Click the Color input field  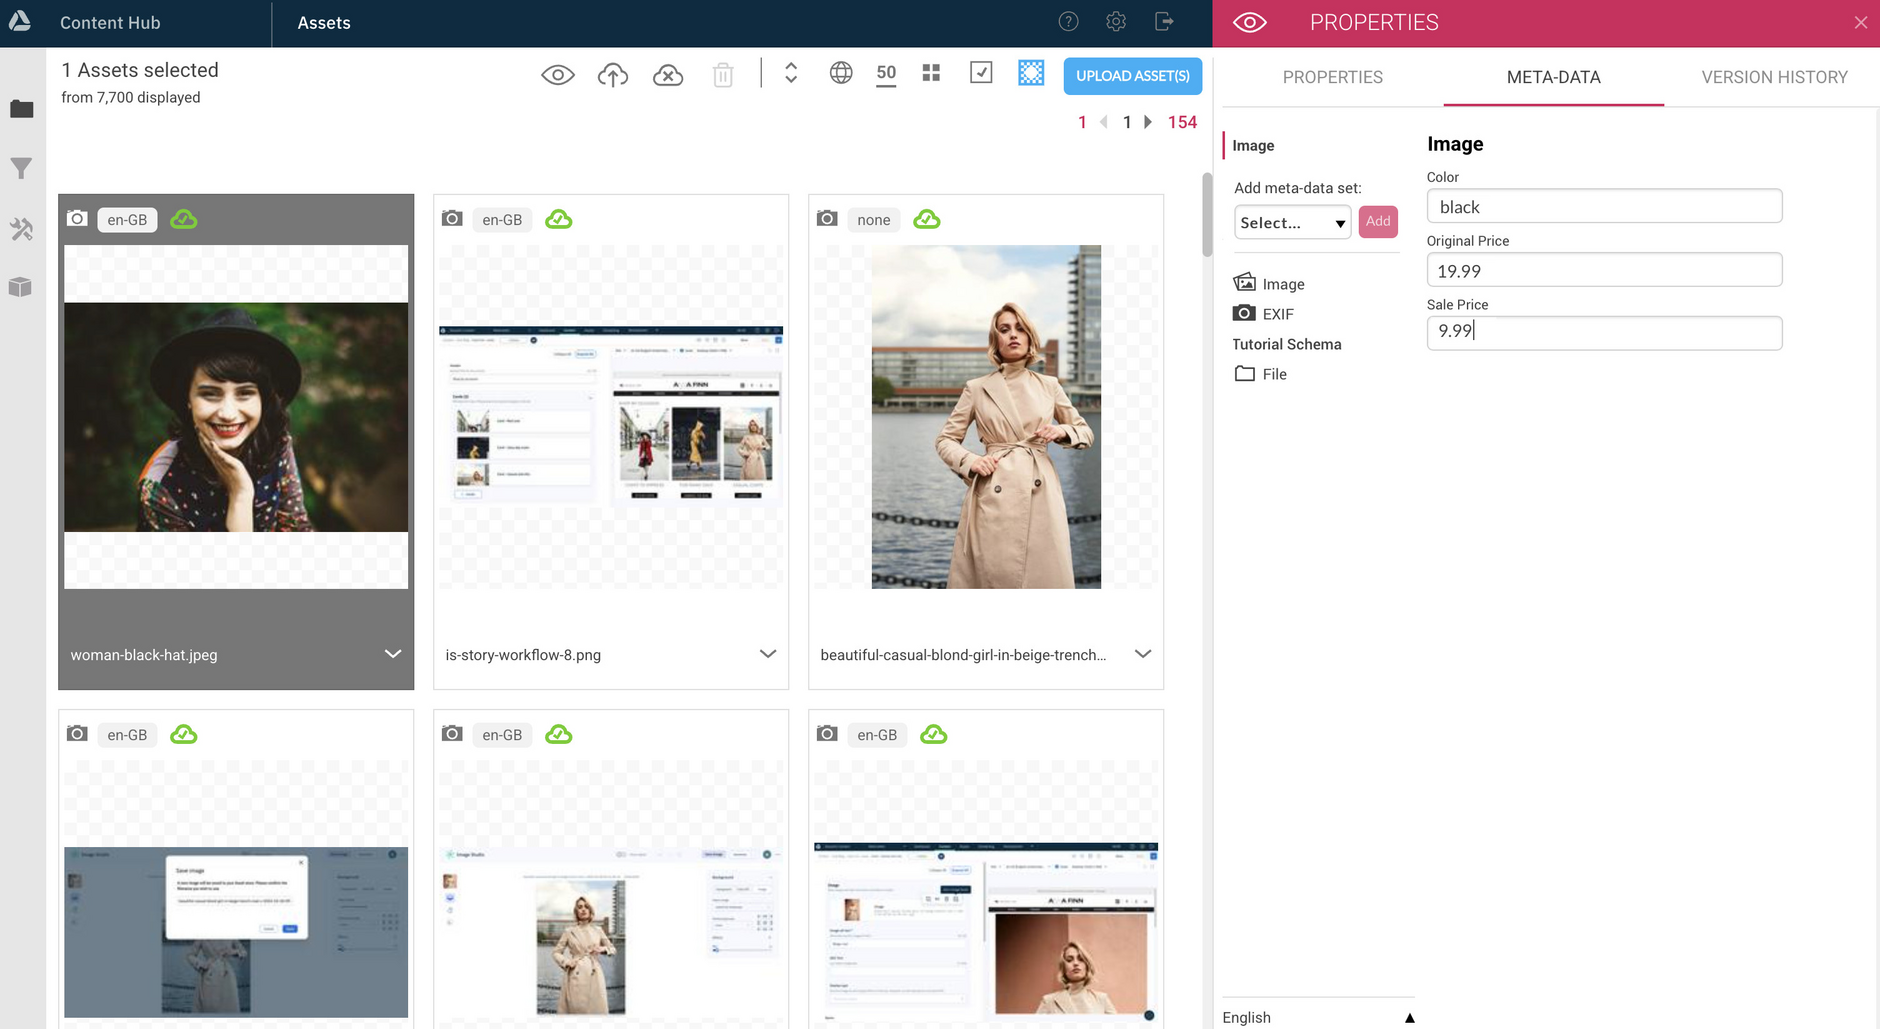pos(1604,206)
